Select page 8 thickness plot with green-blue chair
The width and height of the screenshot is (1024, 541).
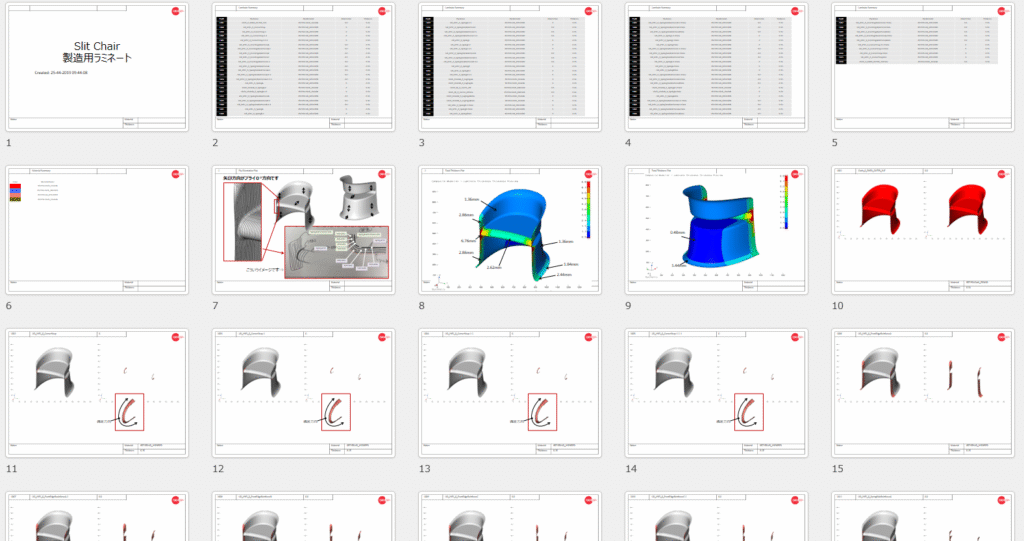[x=509, y=229]
